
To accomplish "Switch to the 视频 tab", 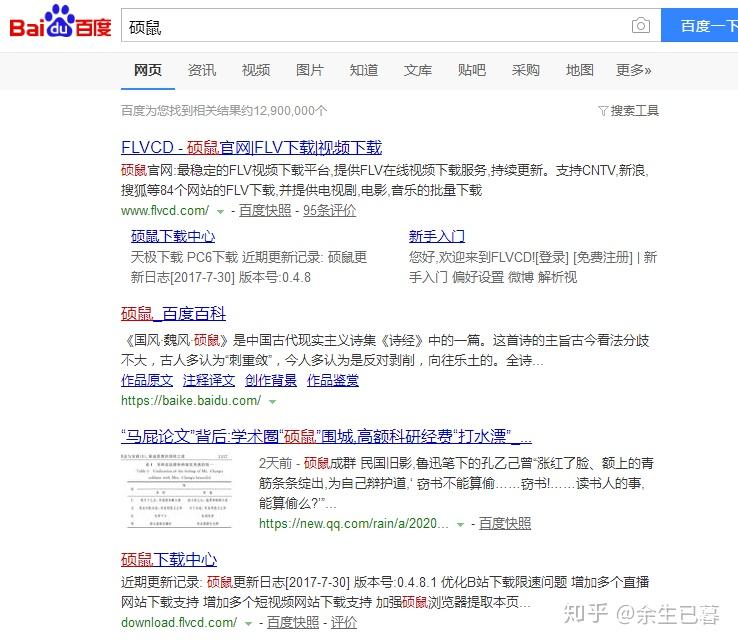I will click(256, 70).
